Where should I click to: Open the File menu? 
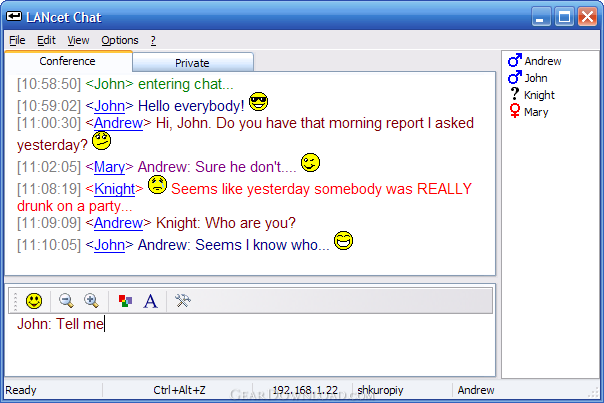tap(17, 40)
